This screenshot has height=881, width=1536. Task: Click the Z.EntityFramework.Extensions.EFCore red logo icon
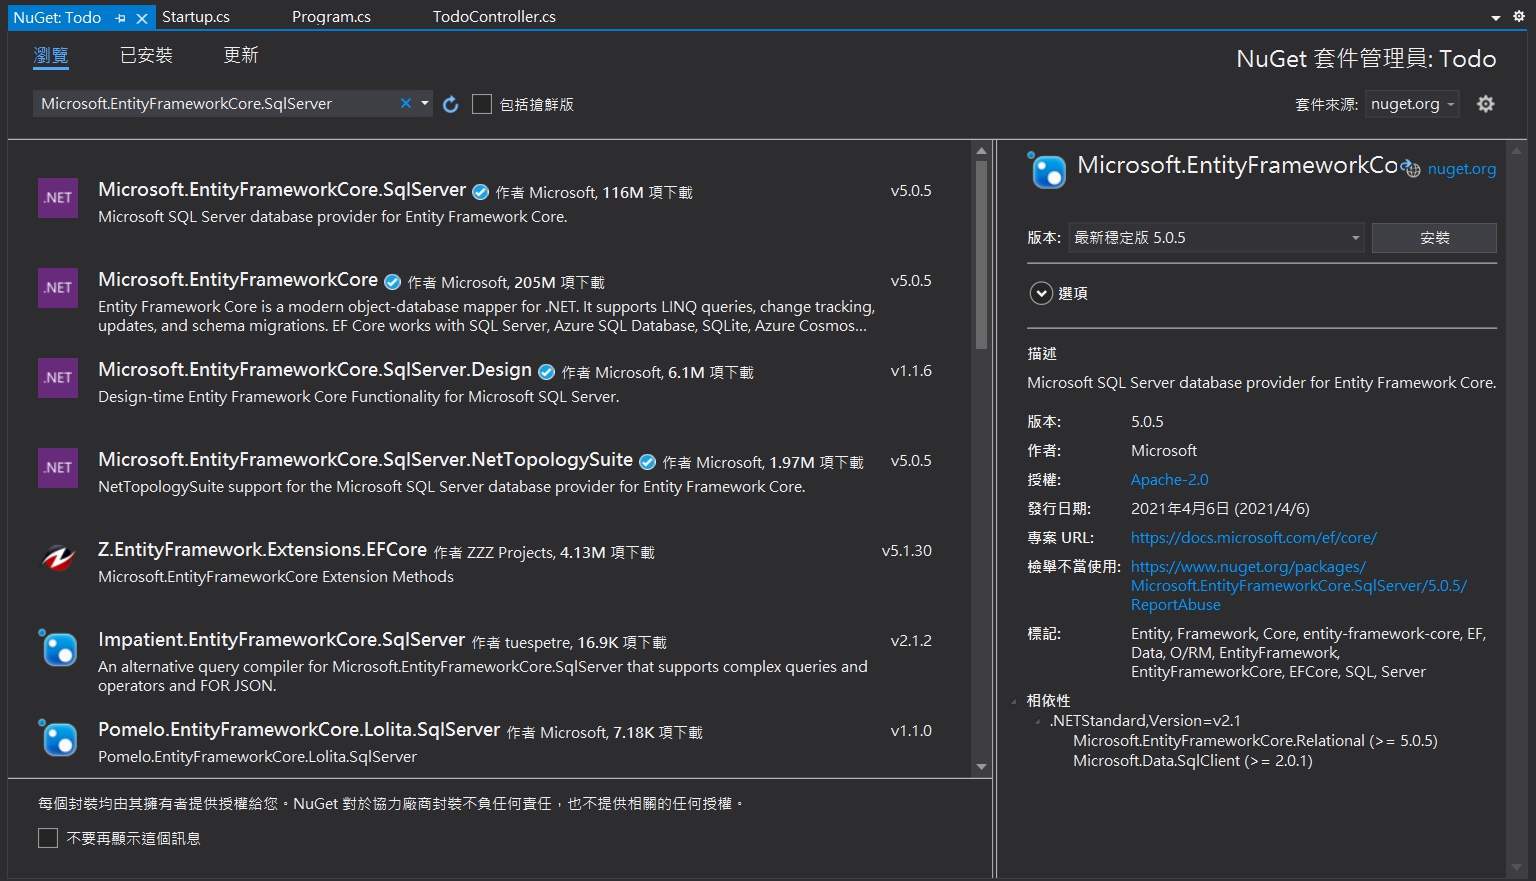[58, 558]
